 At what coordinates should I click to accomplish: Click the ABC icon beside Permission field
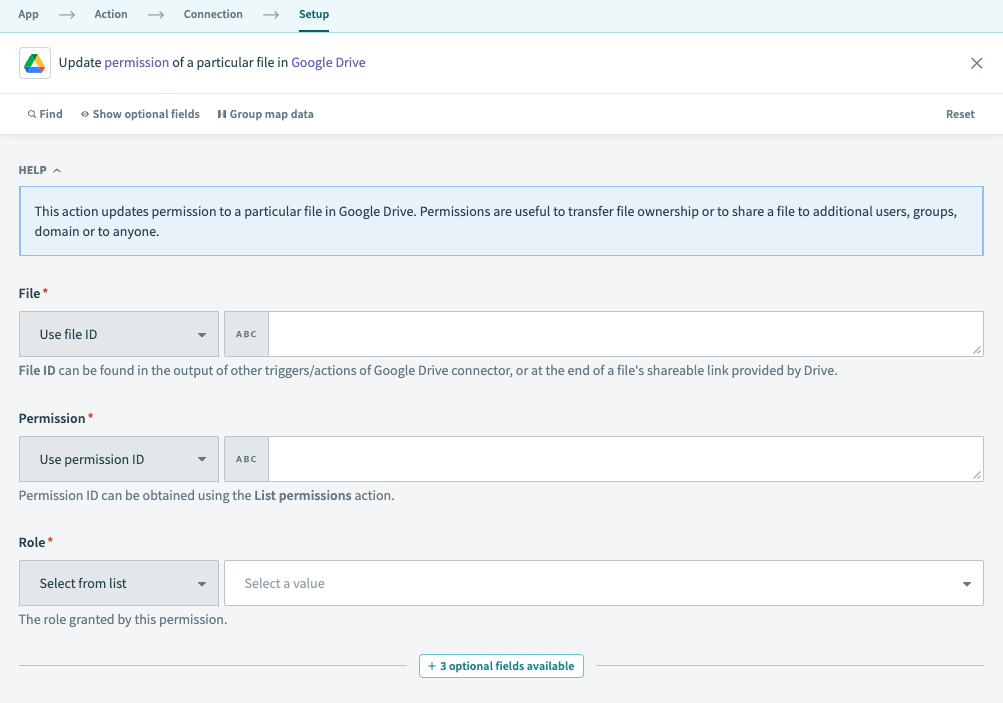[x=246, y=459]
